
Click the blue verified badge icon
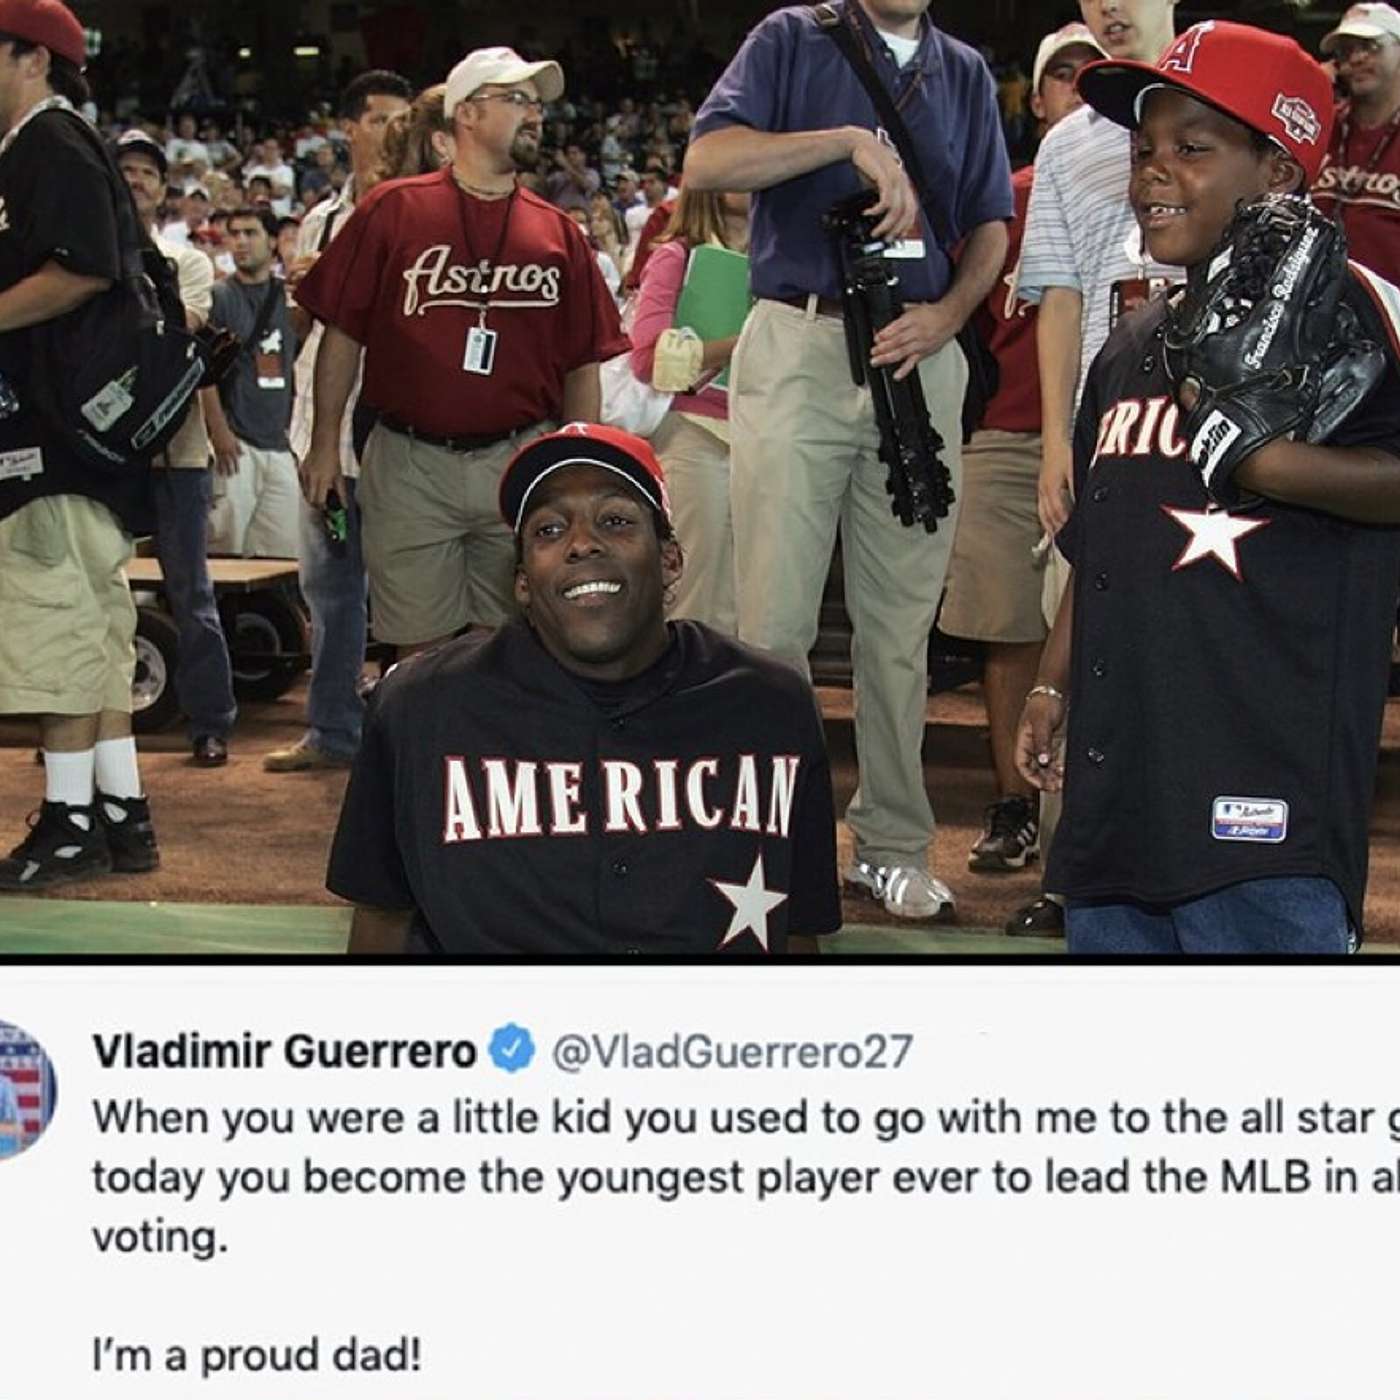pos(512,1051)
